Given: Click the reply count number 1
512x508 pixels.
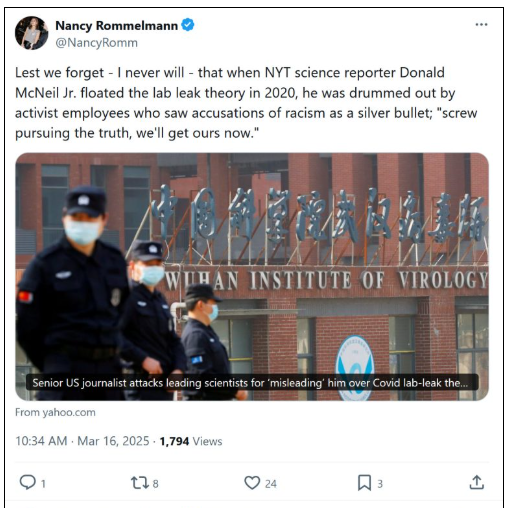Looking at the screenshot, I should [x=43, y=484].
